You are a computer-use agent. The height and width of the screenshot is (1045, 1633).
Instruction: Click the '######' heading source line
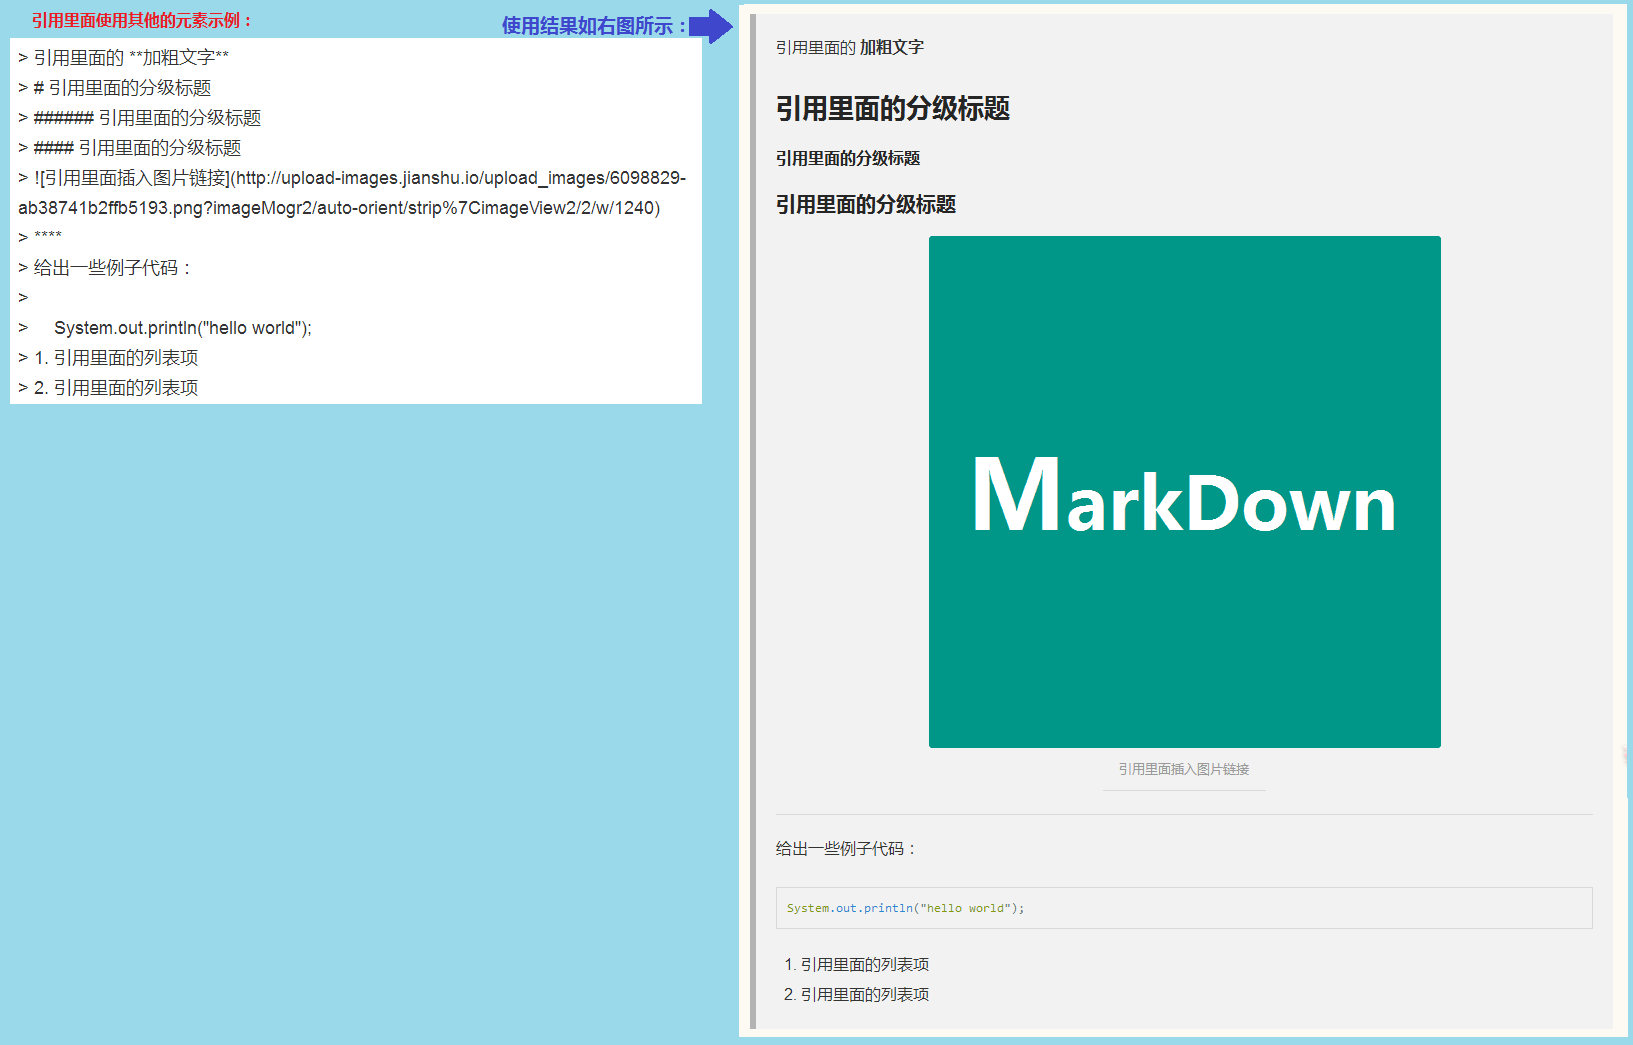click(x=140, y=117)
